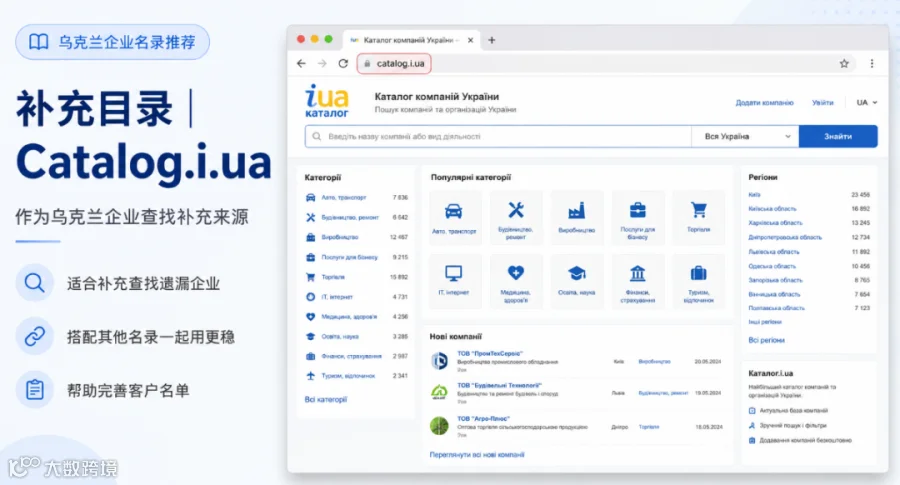
Task: Click the i.ua каталог logo
Action: point(327,101)
